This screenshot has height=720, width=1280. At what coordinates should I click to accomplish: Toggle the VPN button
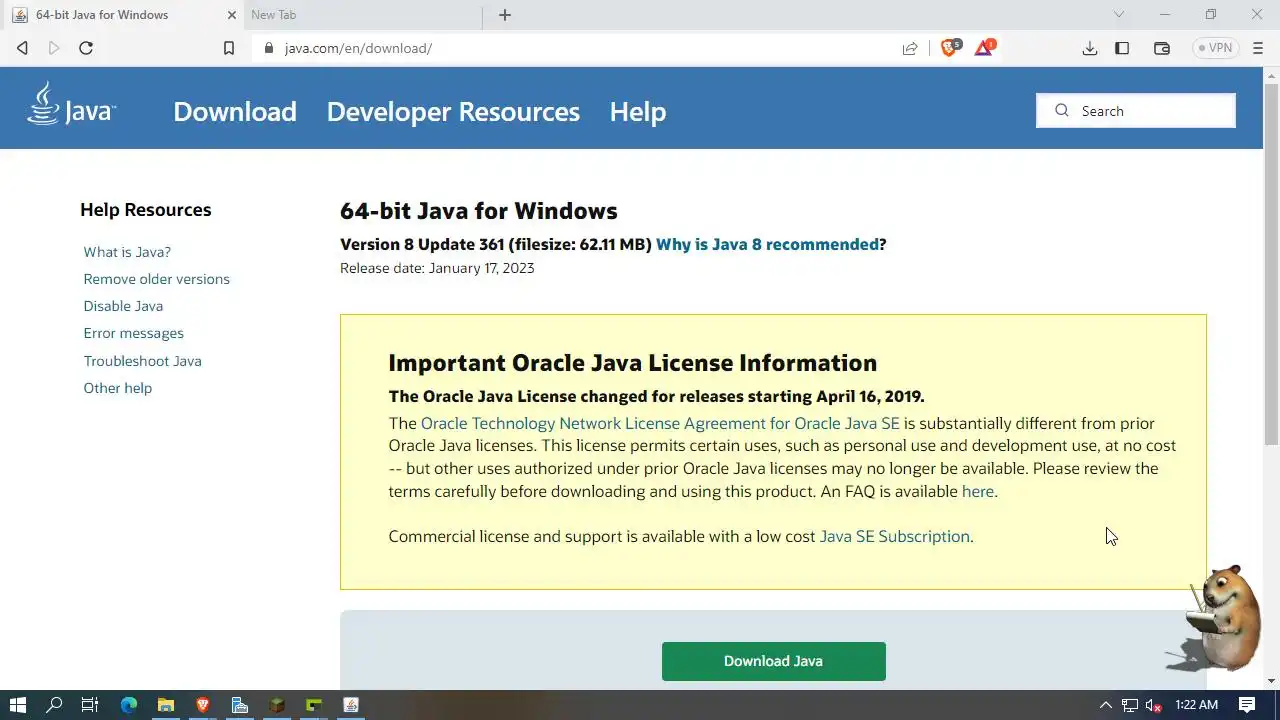(x=1216, y=48)
